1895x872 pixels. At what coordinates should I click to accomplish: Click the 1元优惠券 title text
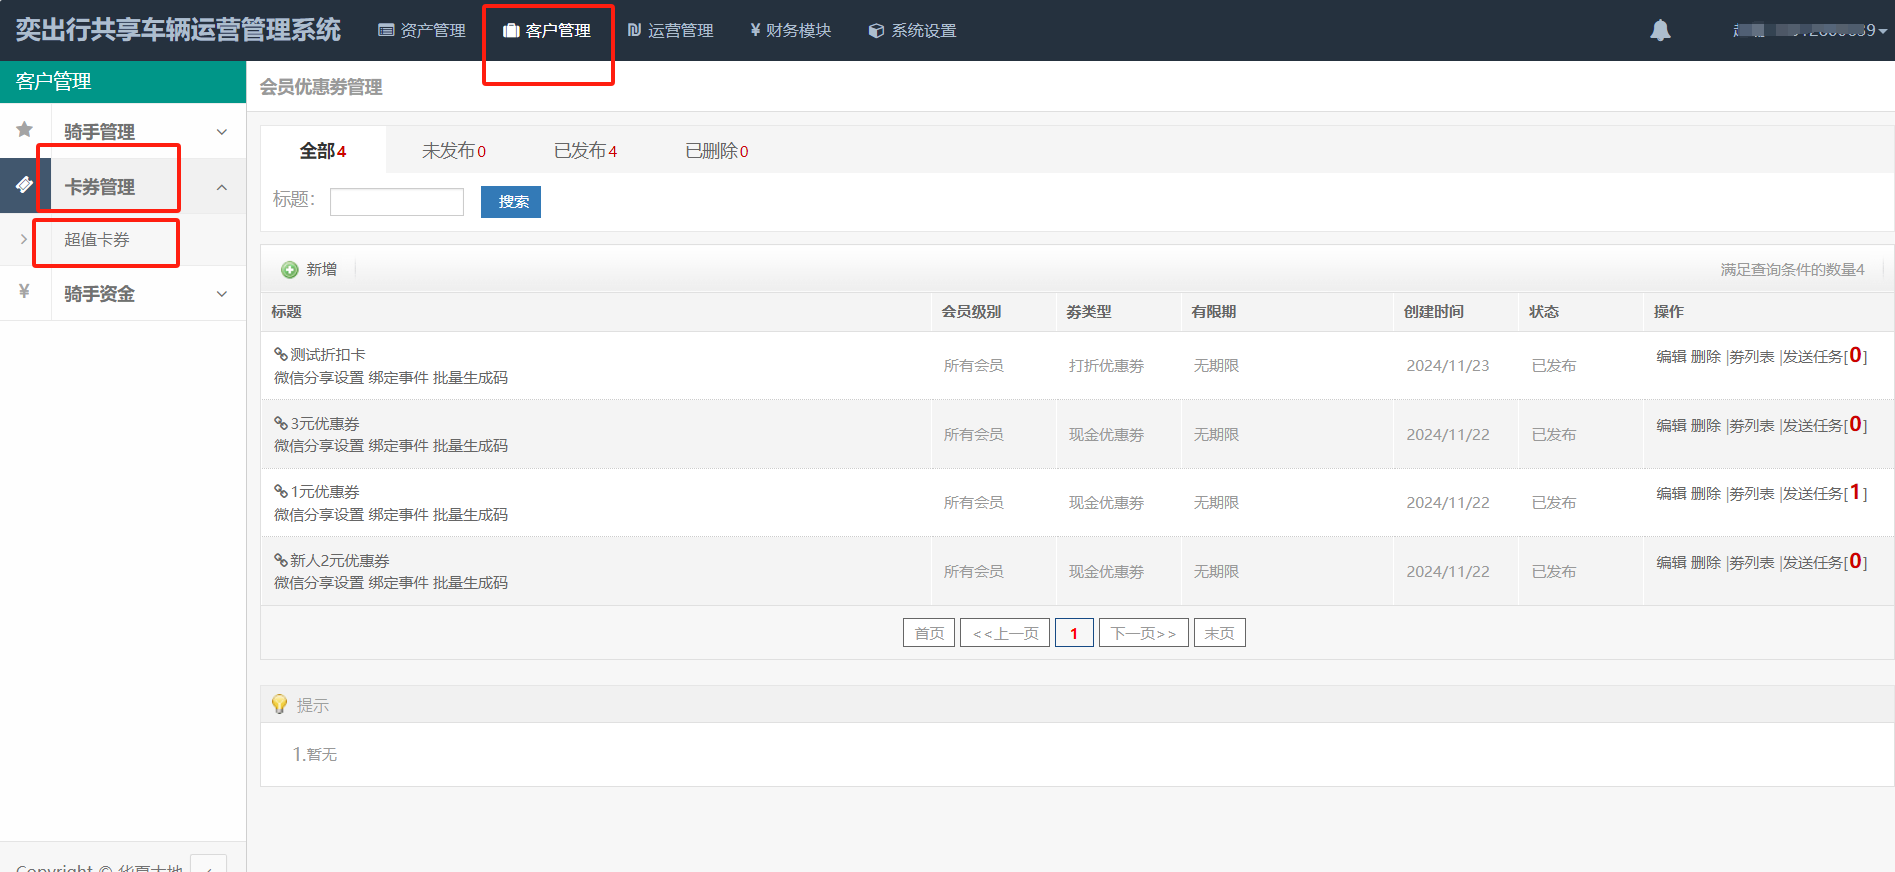click(325, 492)
